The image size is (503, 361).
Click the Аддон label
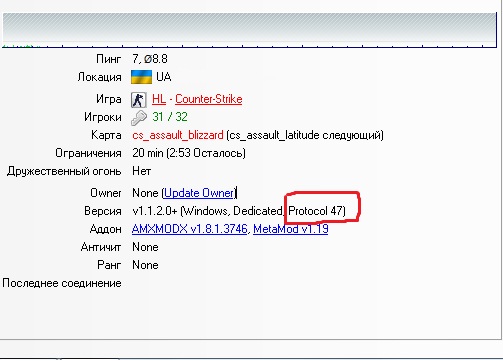(106, 229)
